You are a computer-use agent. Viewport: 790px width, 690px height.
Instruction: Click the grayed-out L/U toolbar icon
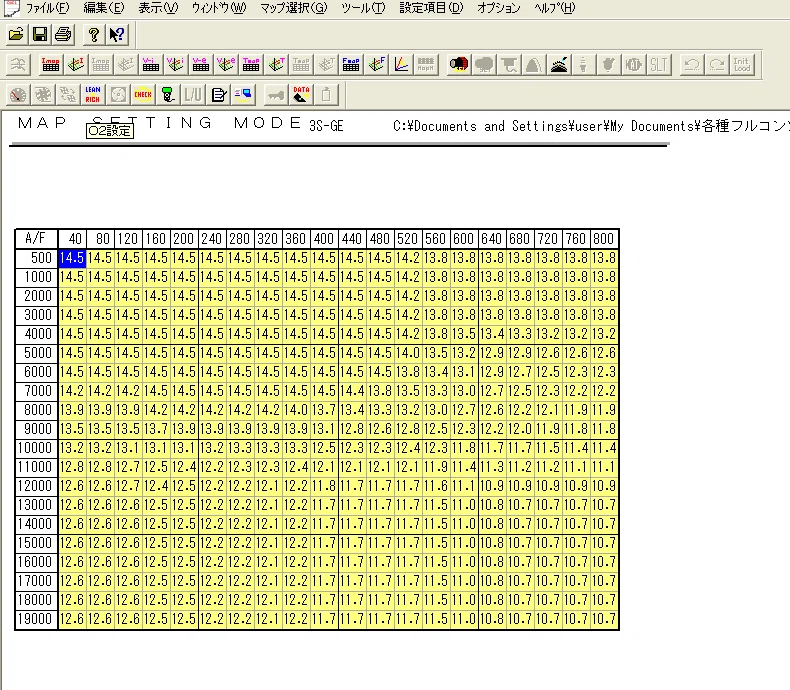[x=193, y=95]
